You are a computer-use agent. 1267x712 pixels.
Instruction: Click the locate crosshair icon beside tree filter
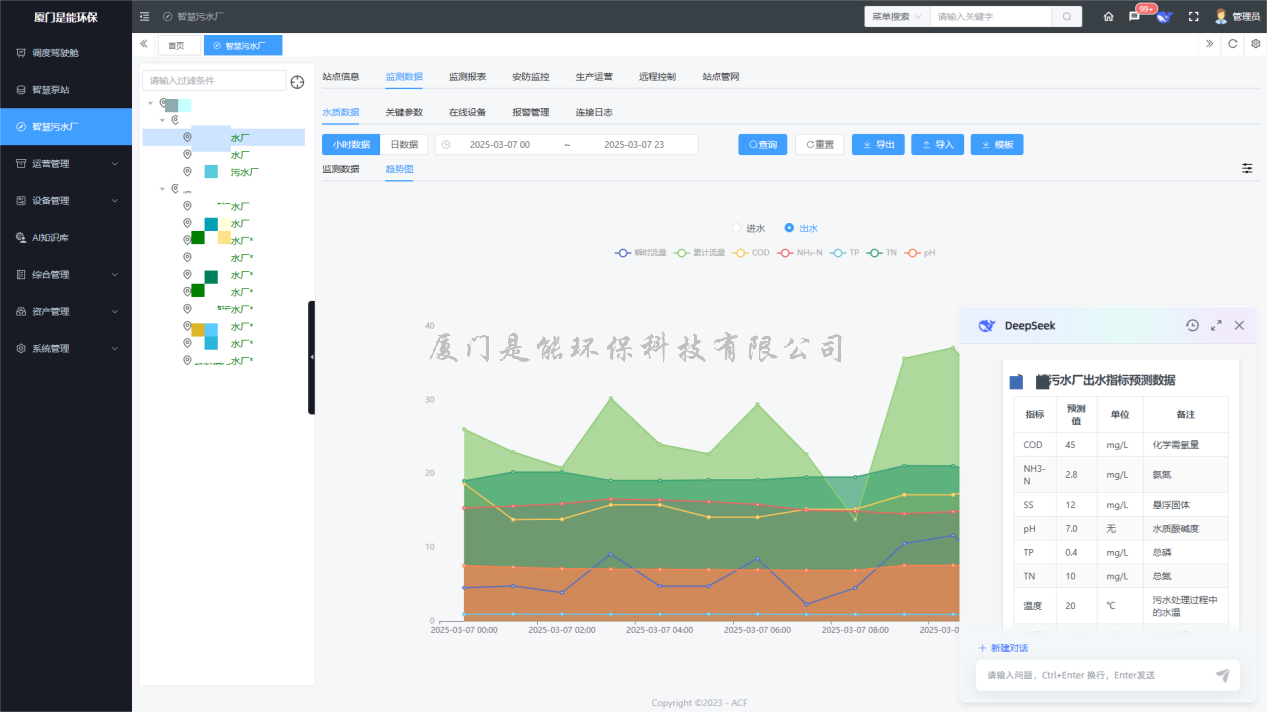click(297, 82)
